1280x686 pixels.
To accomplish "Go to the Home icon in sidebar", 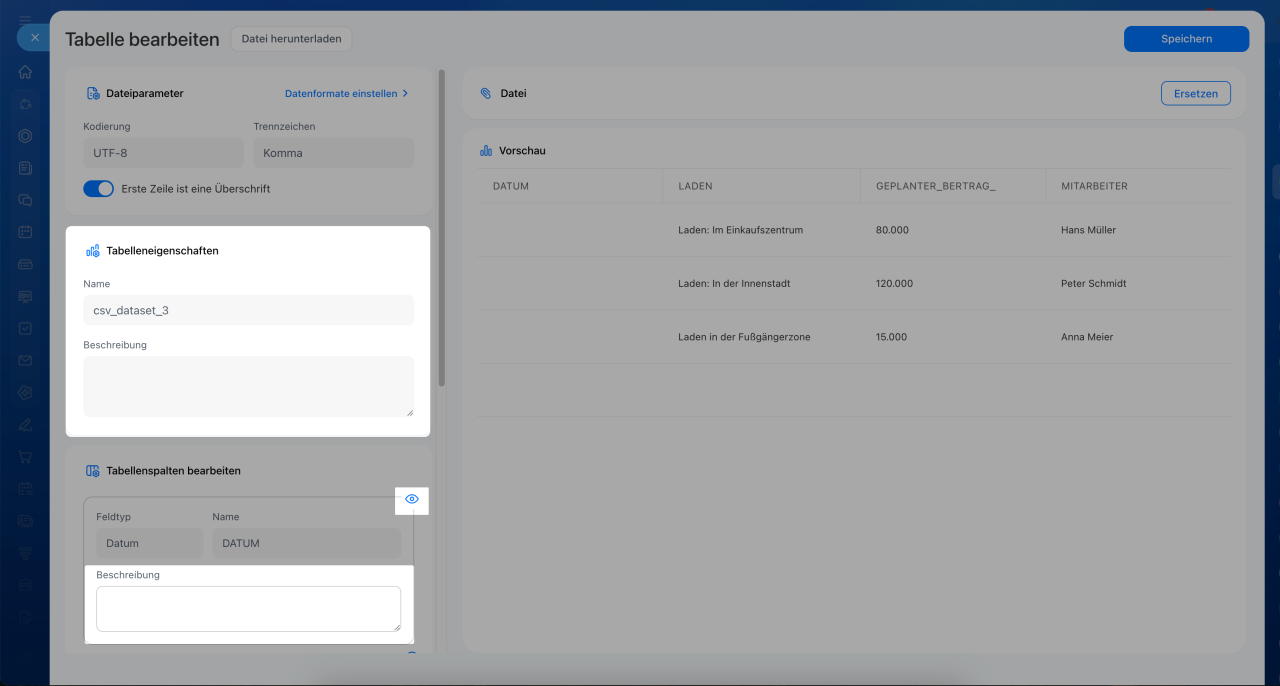I will 25,72.
